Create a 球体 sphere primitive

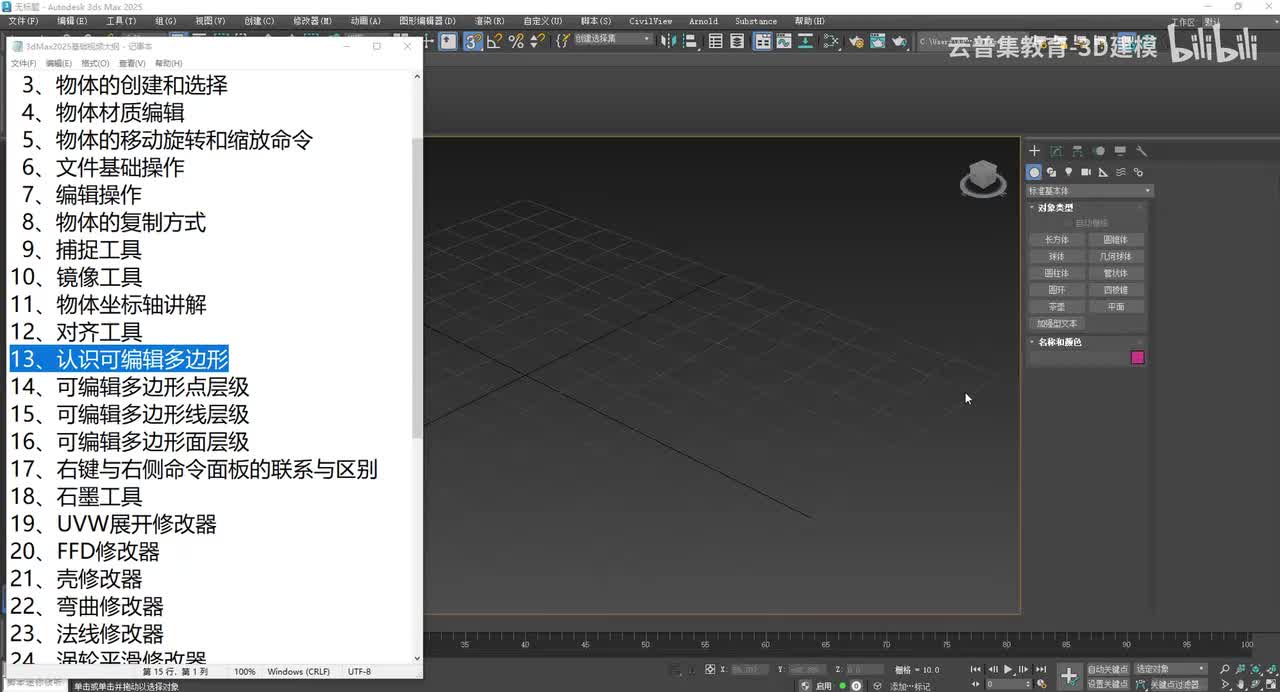(1057, 257)
